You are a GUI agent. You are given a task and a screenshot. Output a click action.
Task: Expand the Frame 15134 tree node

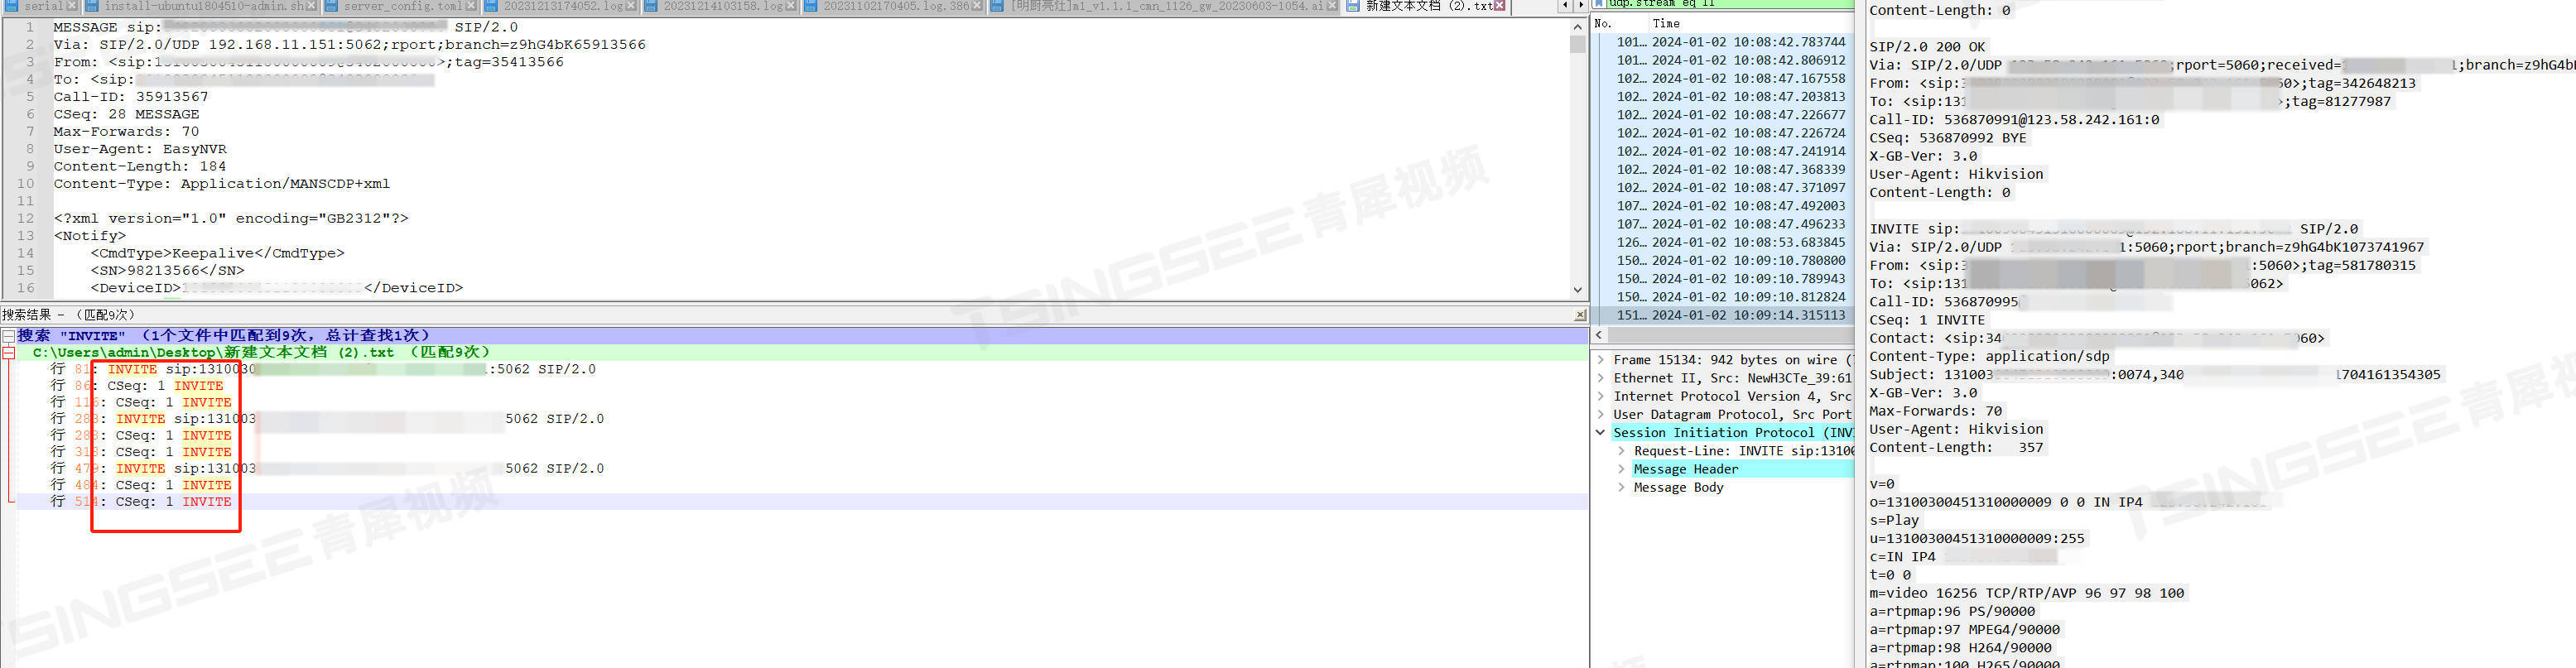point(1601,360)
